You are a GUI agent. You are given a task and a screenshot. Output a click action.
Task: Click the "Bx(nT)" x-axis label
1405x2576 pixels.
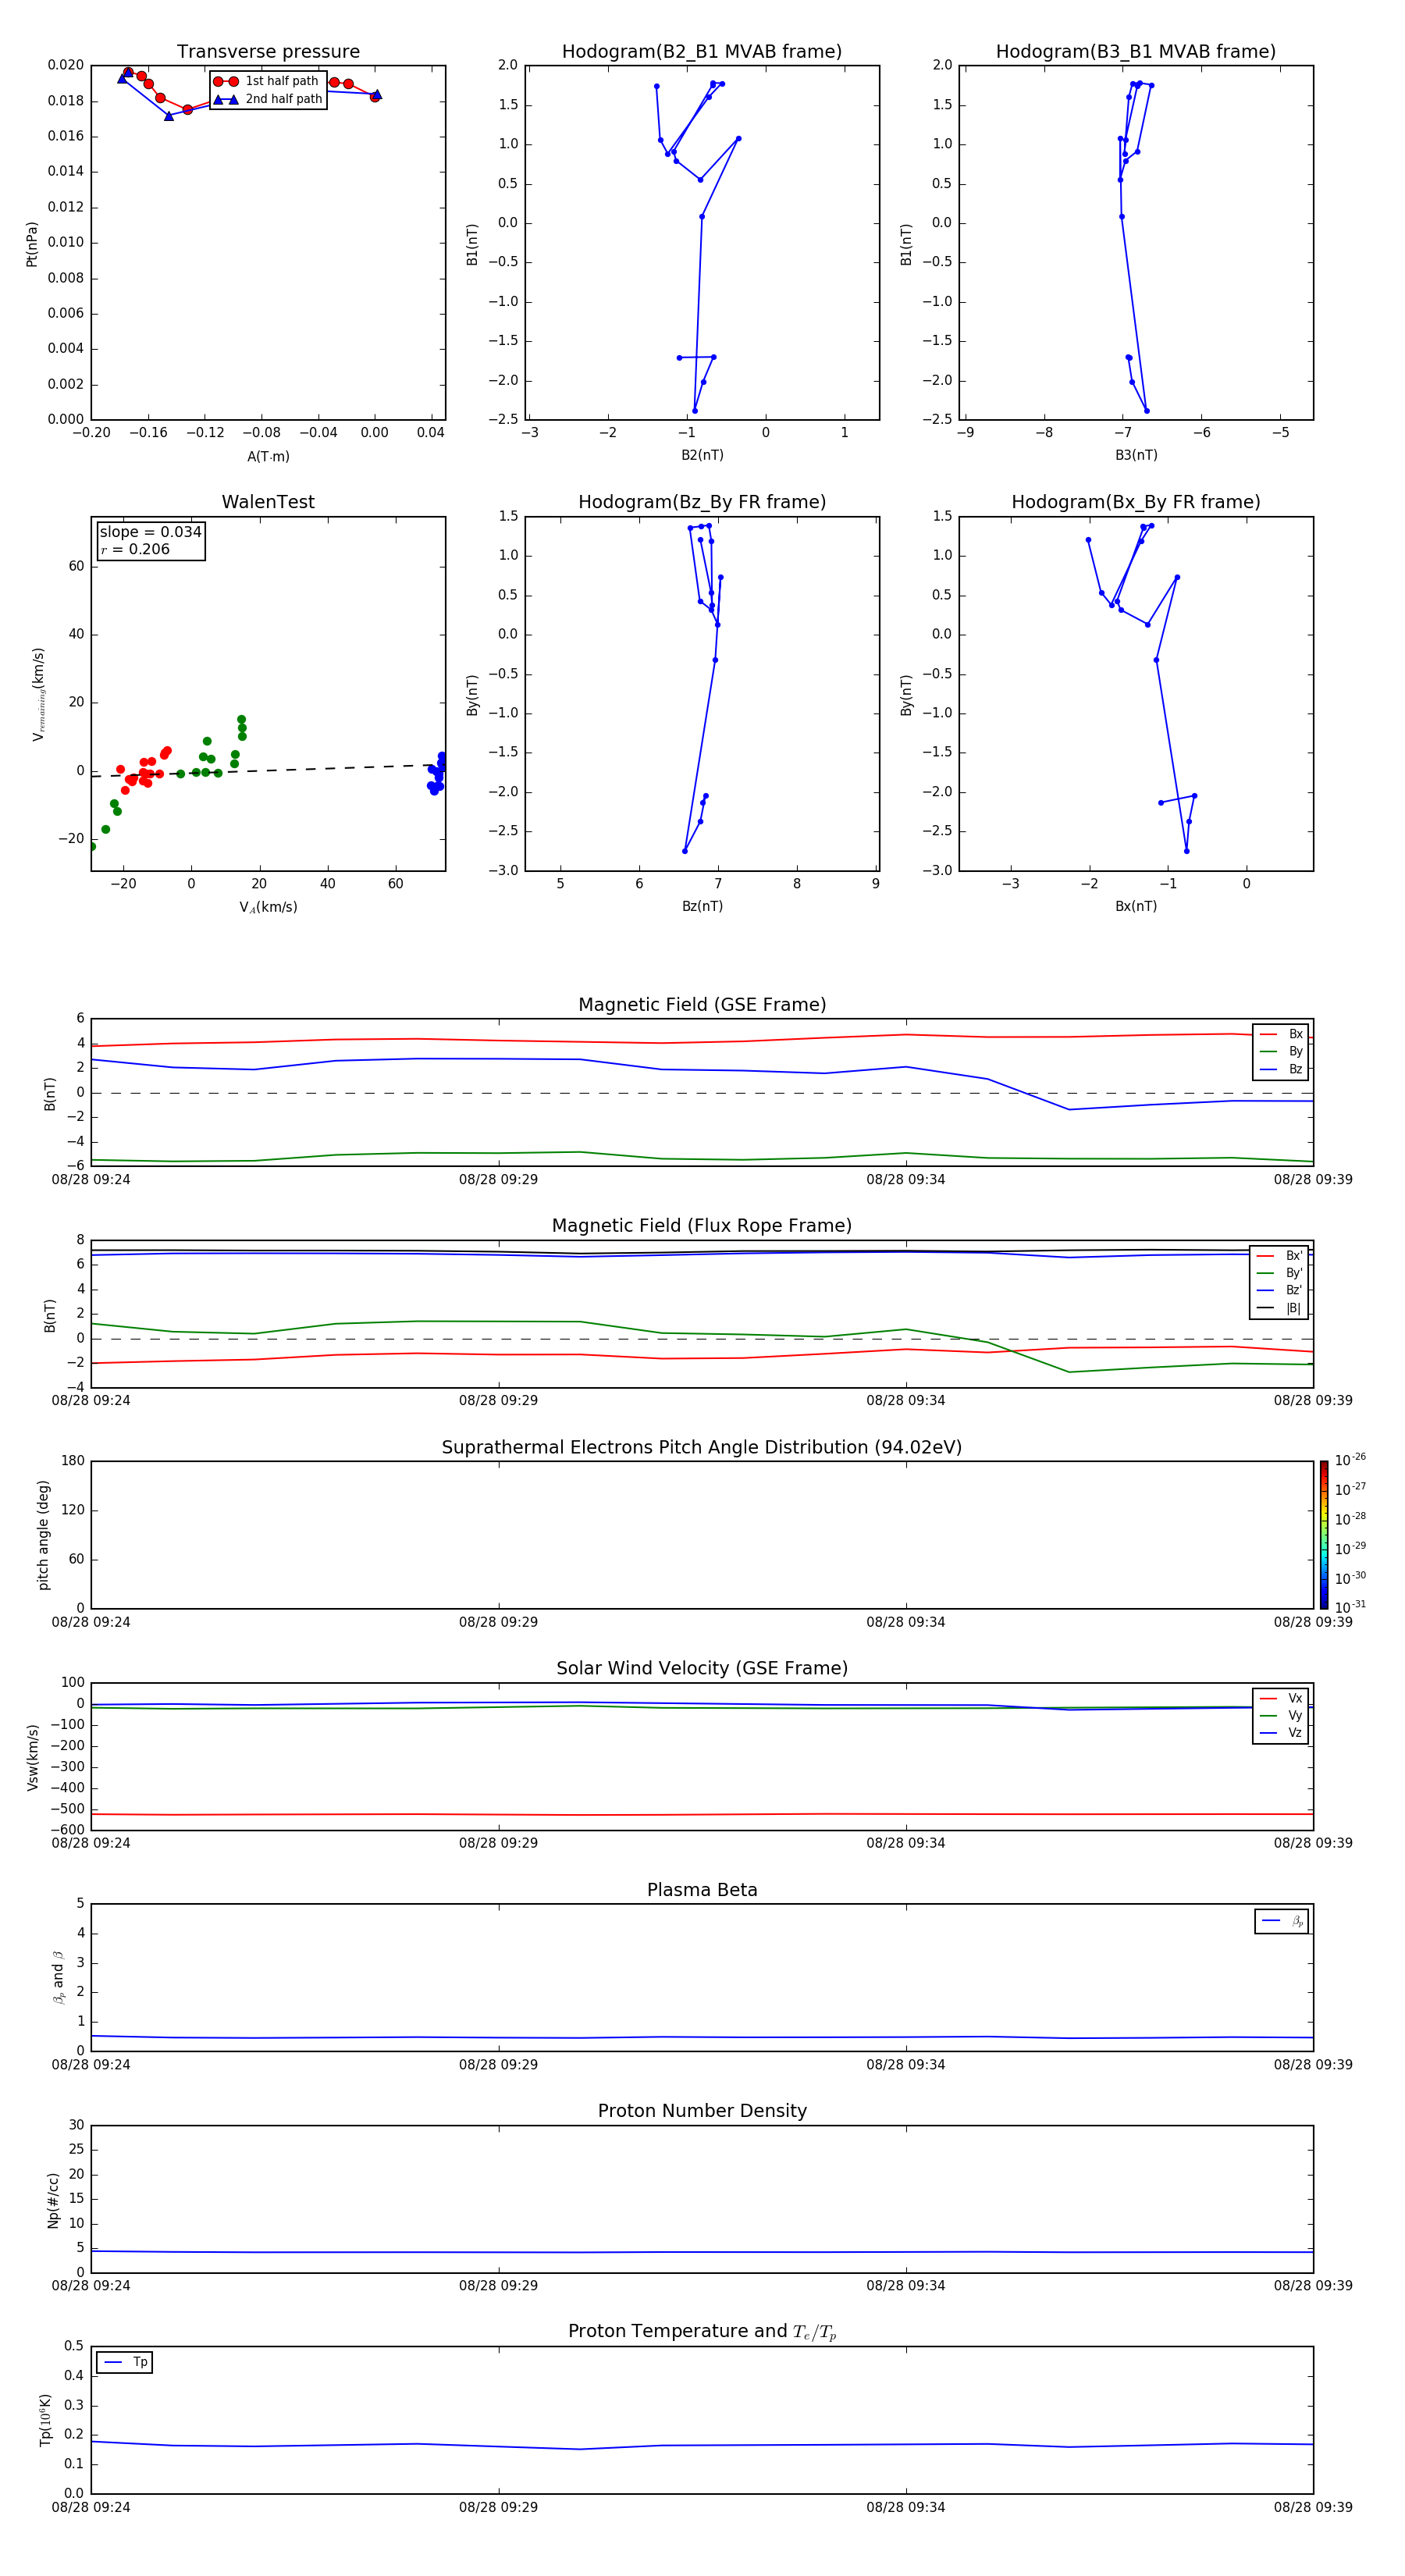coord(1136,906)
